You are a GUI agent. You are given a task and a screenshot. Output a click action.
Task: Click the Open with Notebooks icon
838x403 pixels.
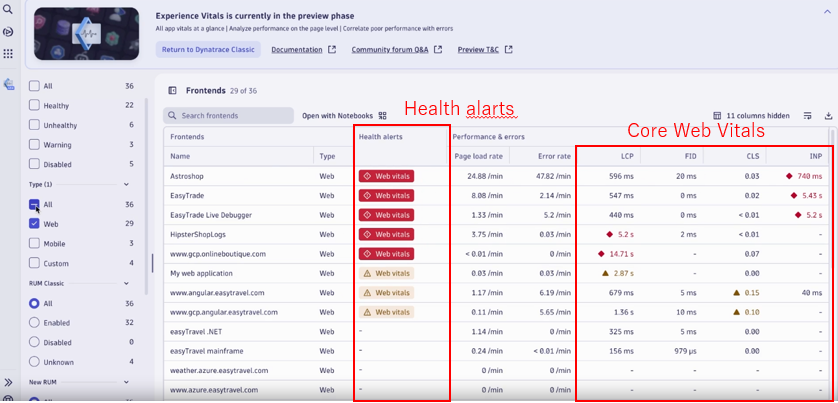382,116
